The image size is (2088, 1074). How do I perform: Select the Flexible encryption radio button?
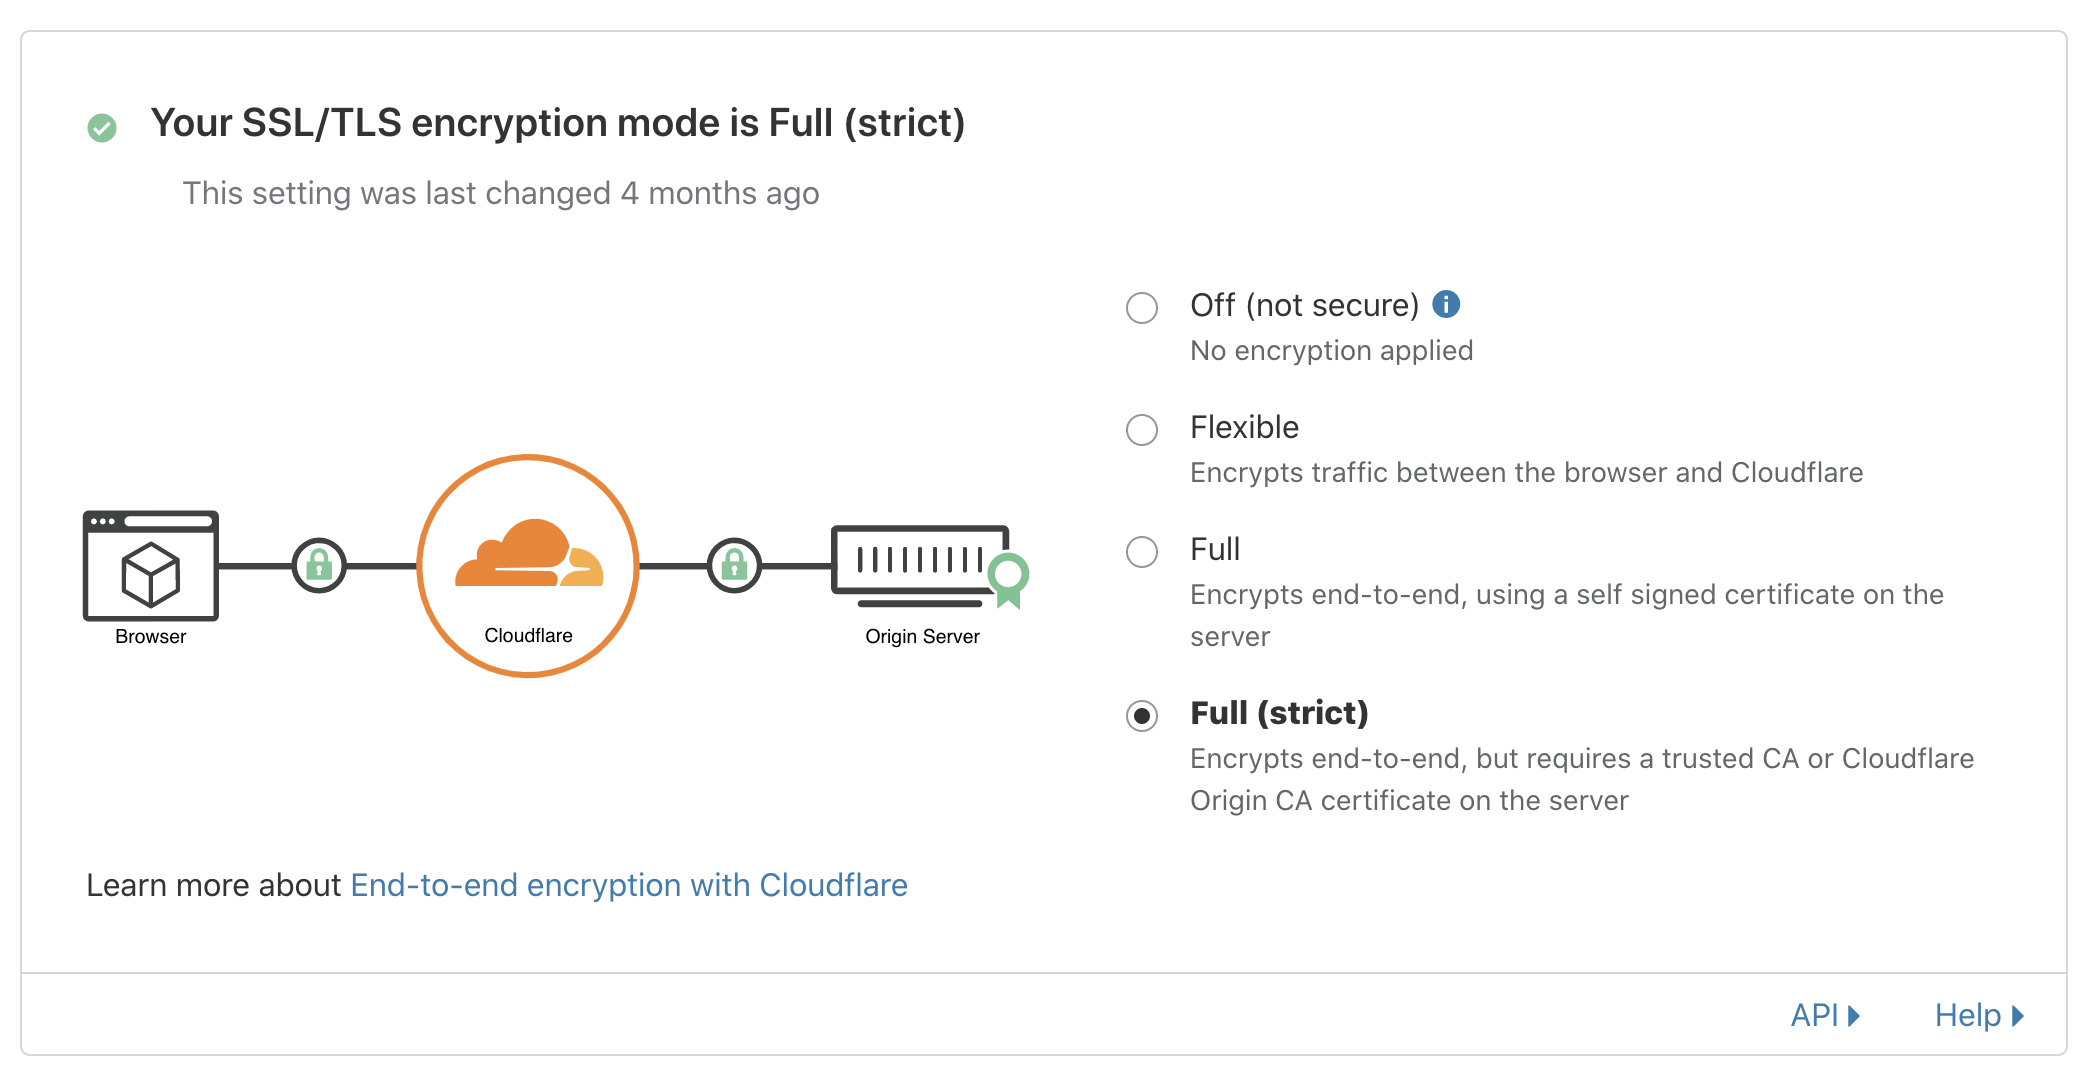pyautogui.click(x=1142, y=430)
